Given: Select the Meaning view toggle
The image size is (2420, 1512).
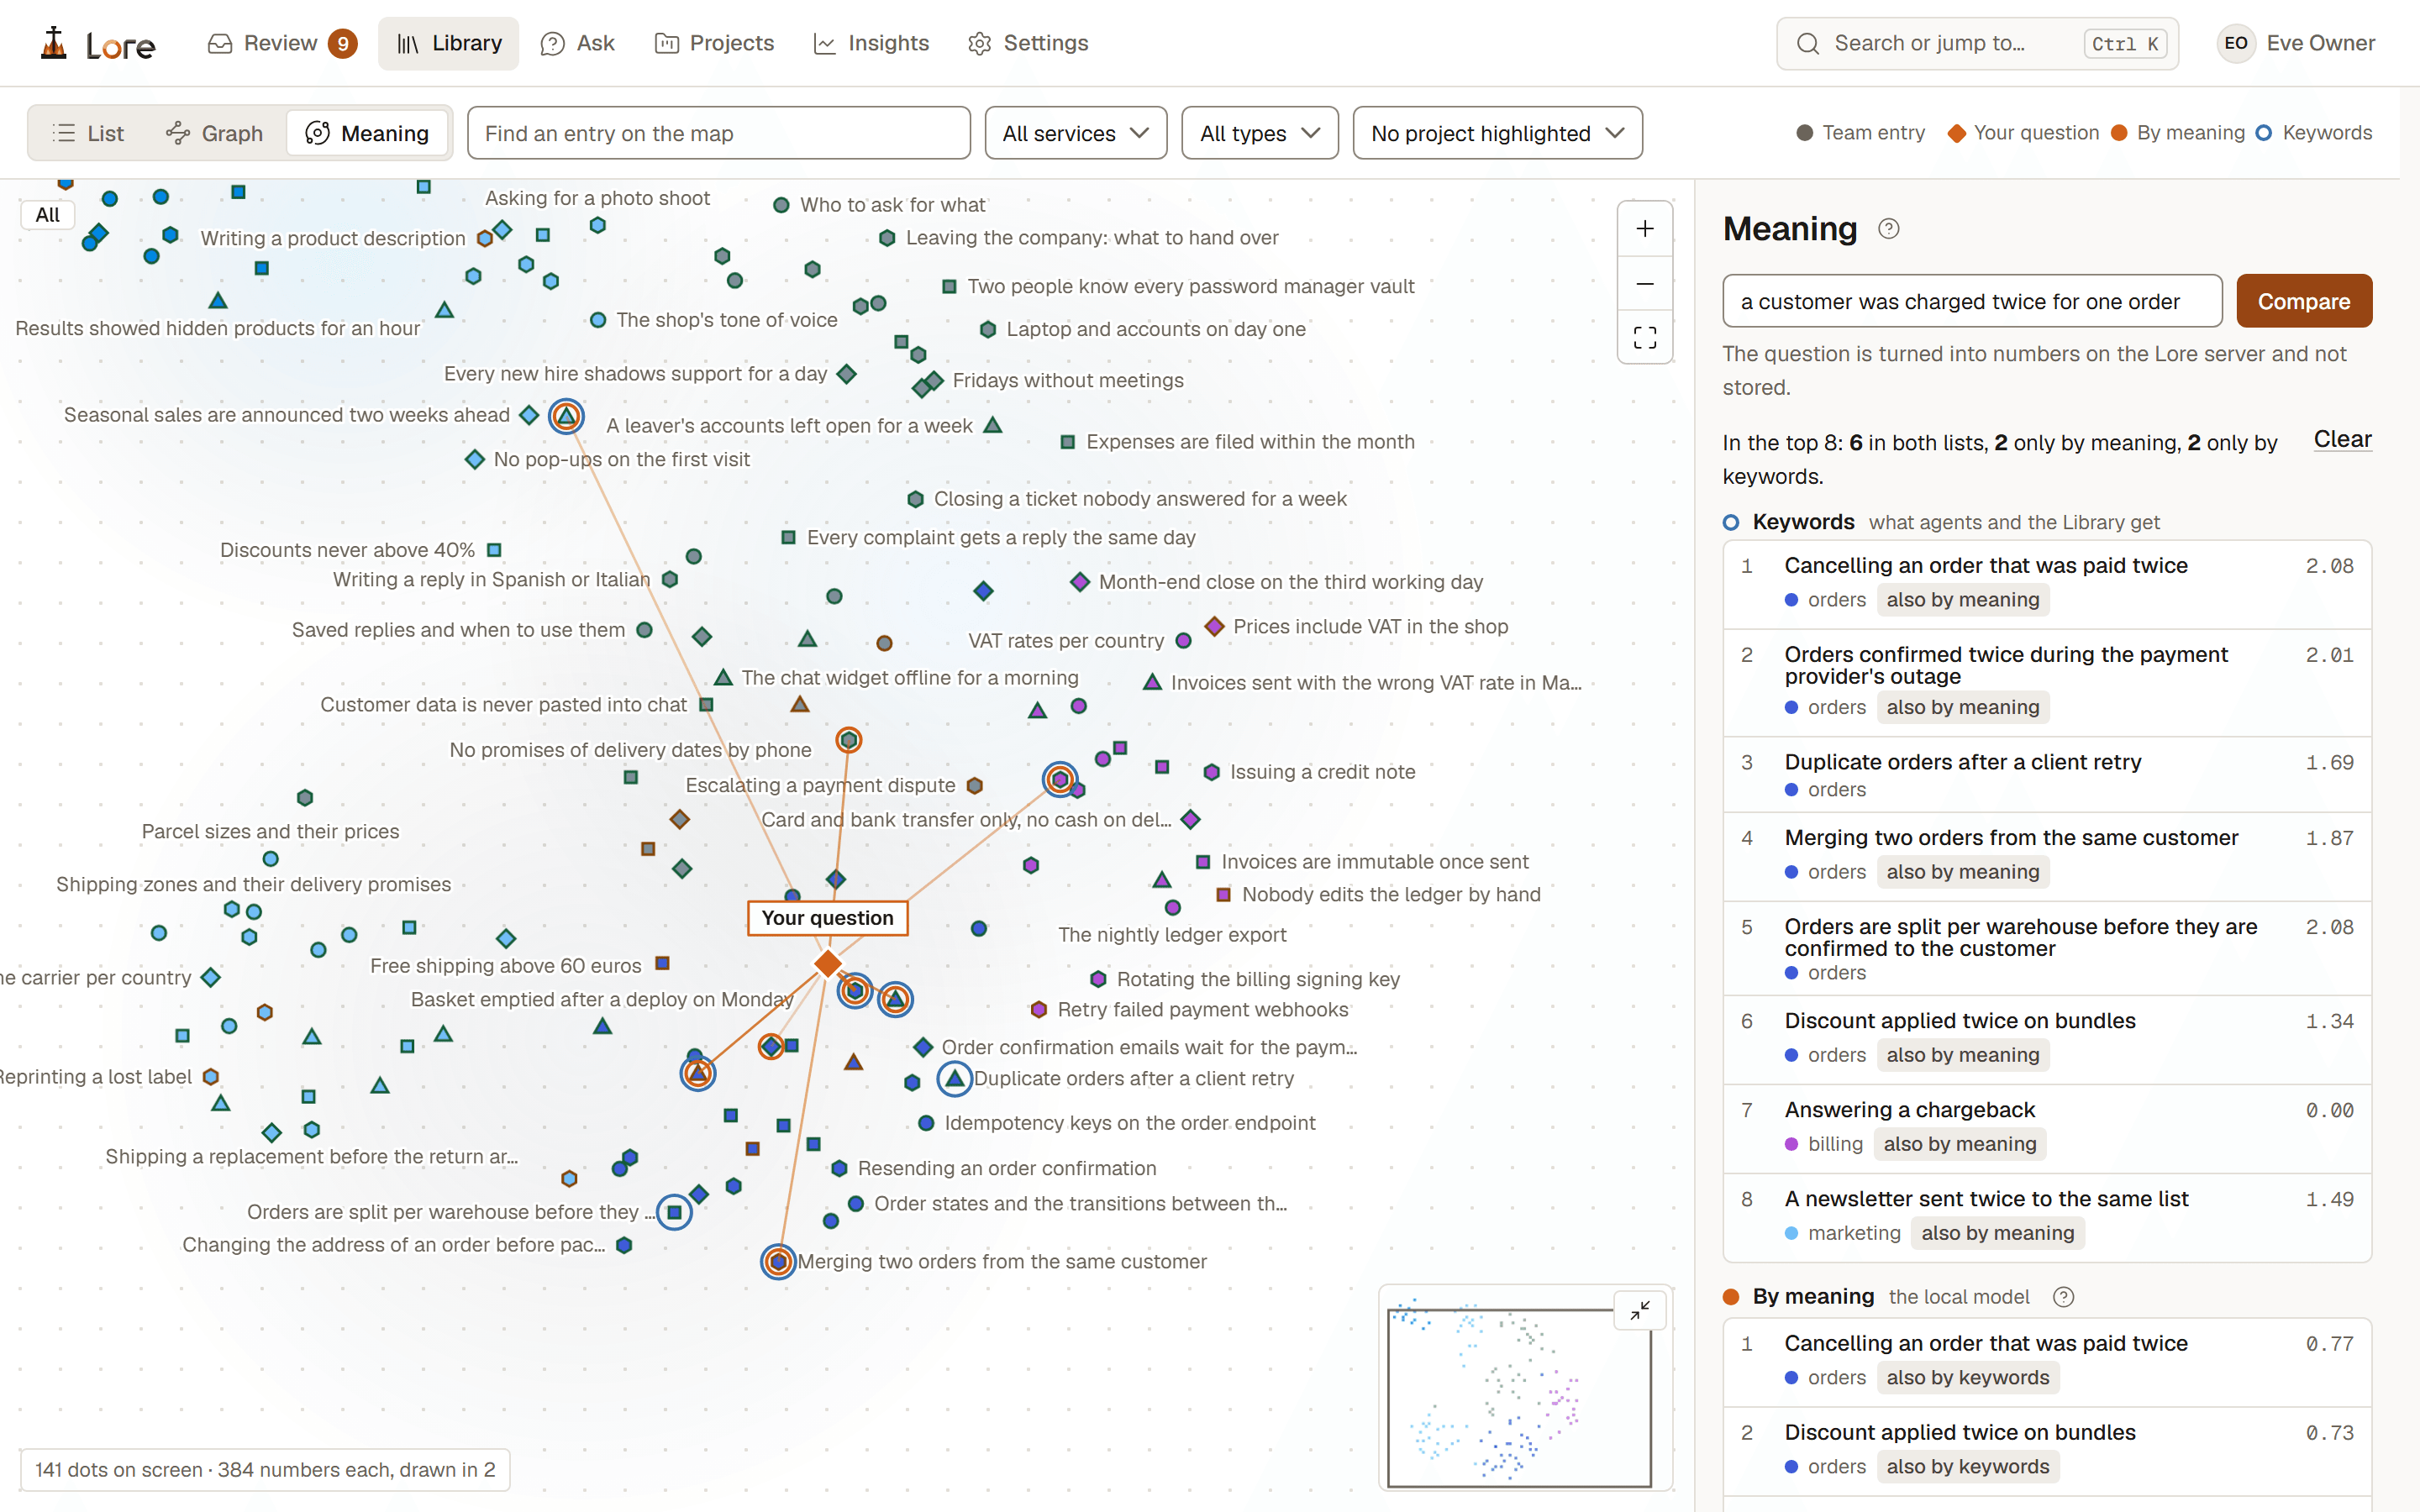Looking at the screenshot, I should coord(368,133).
